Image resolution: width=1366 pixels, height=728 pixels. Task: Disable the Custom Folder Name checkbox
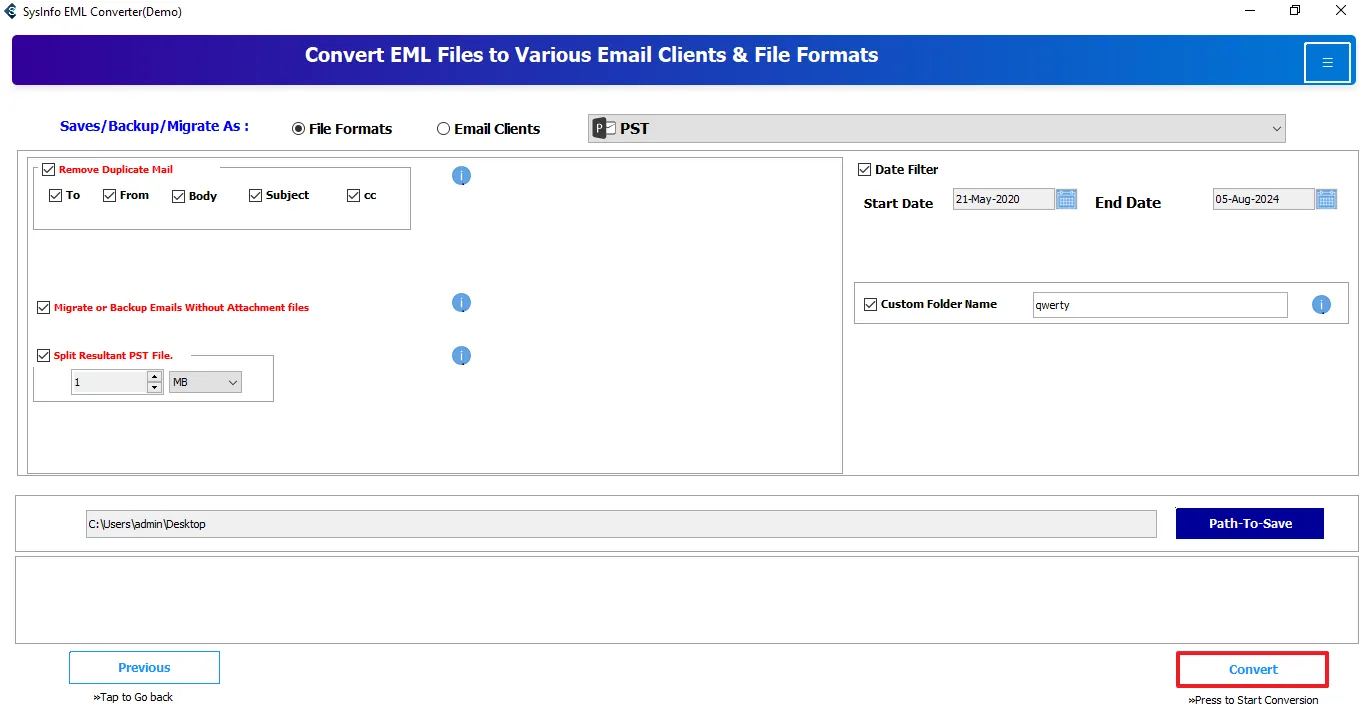[871, 304]
